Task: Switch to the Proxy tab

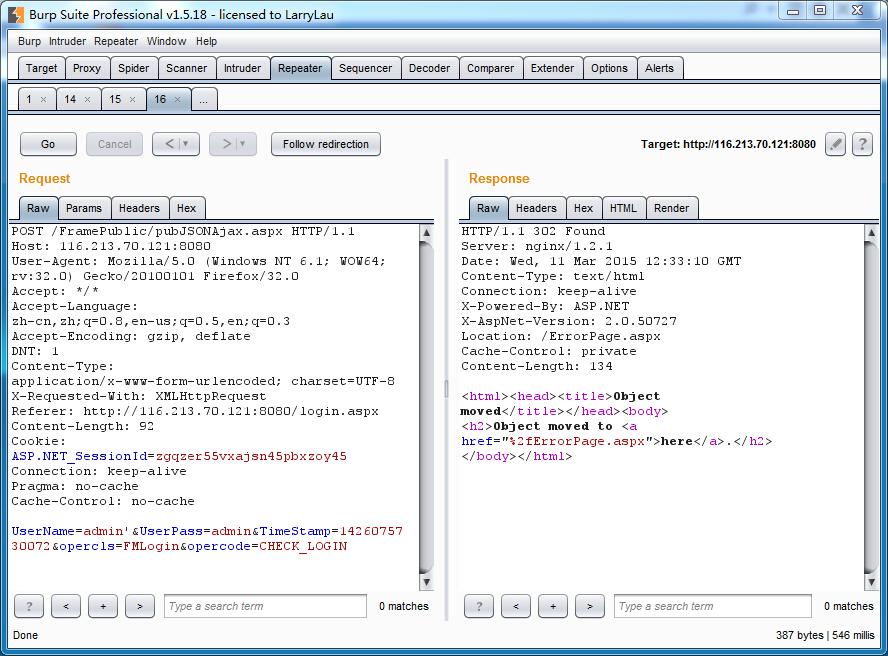Action: 87,68
